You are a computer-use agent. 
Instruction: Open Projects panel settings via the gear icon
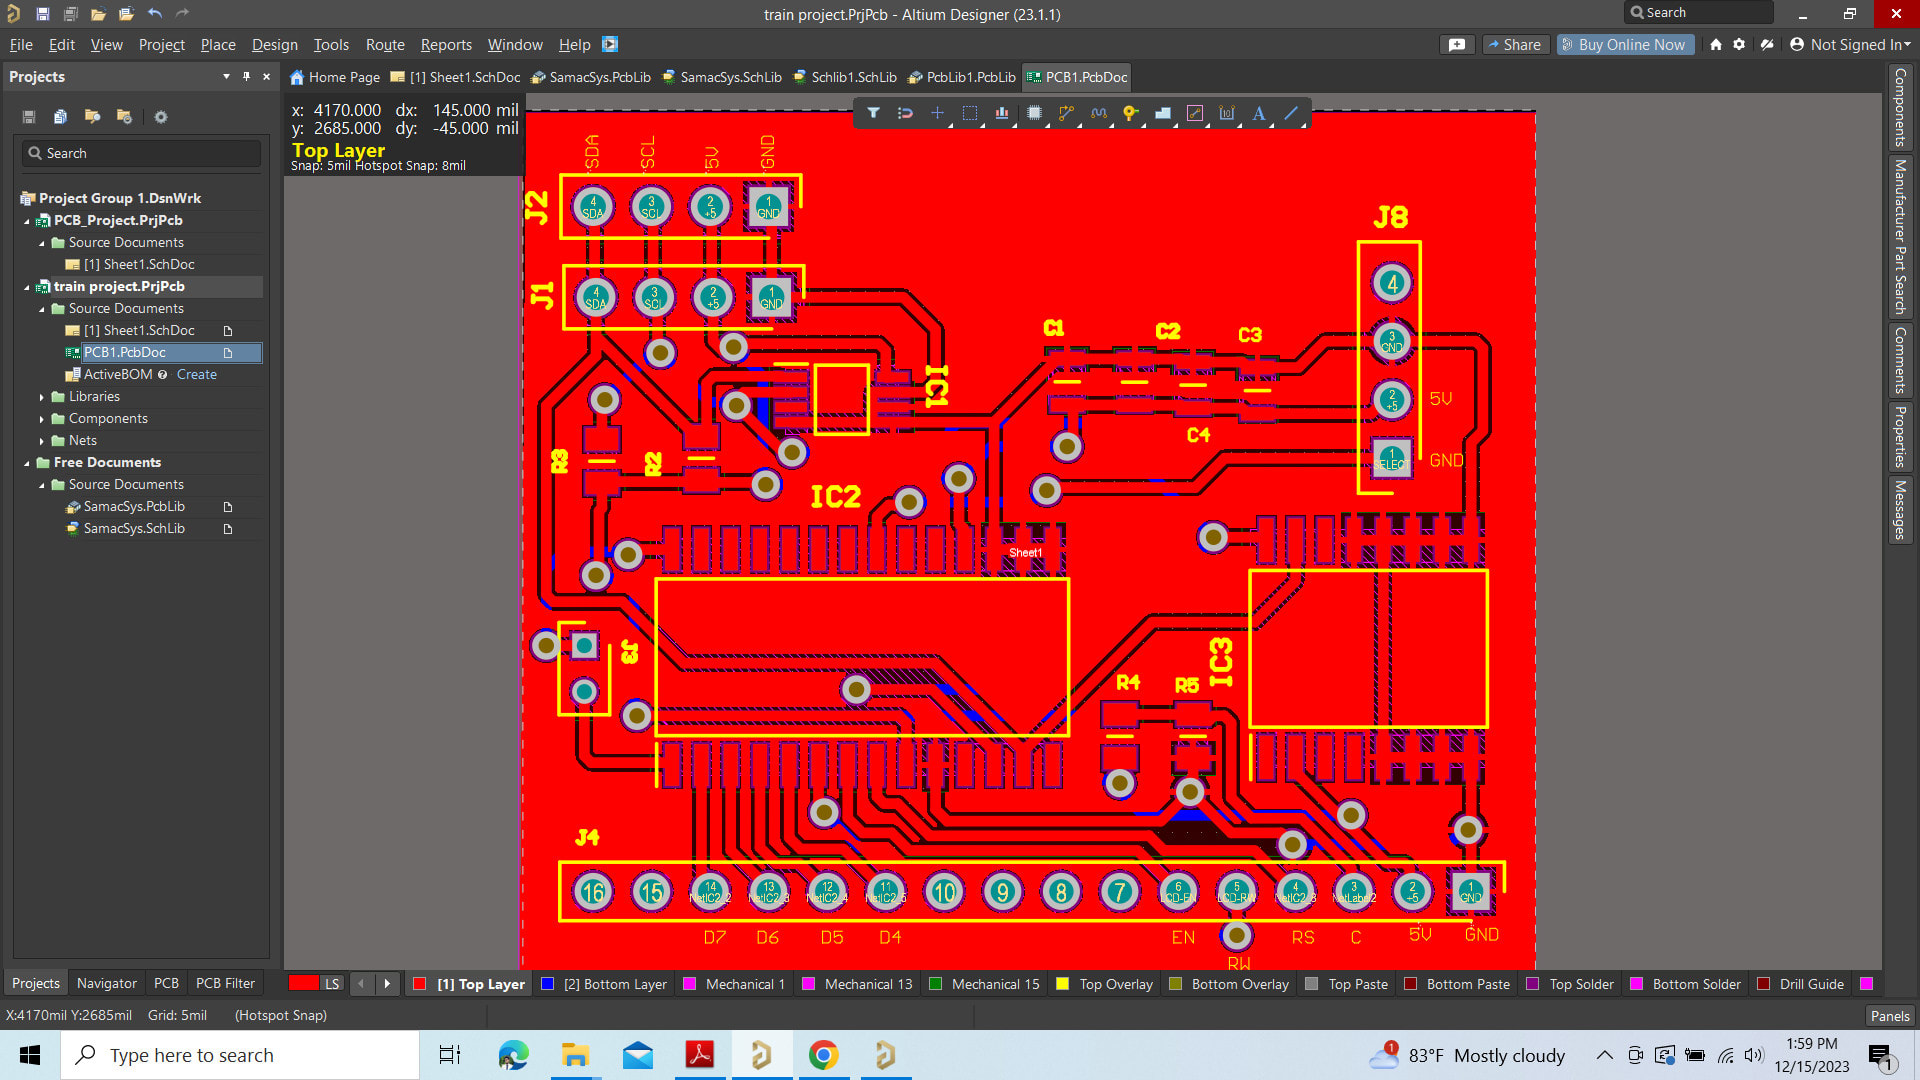pyautogui.click(x=160, y=117)
